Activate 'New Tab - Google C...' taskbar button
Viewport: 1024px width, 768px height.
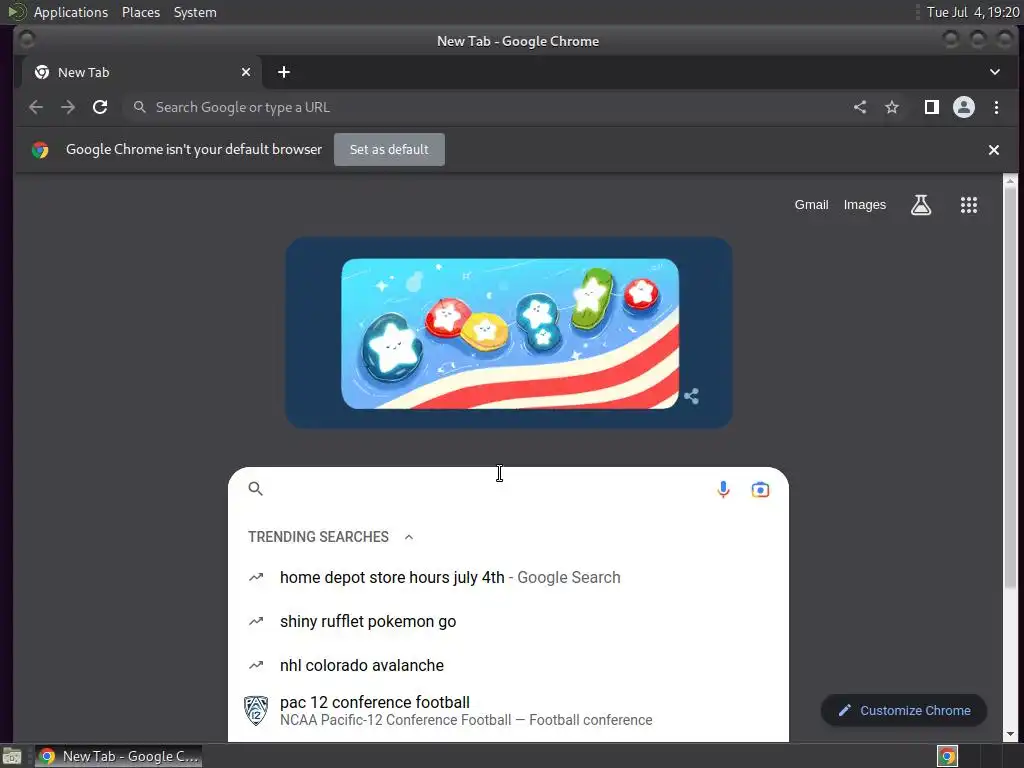point(118,756)
